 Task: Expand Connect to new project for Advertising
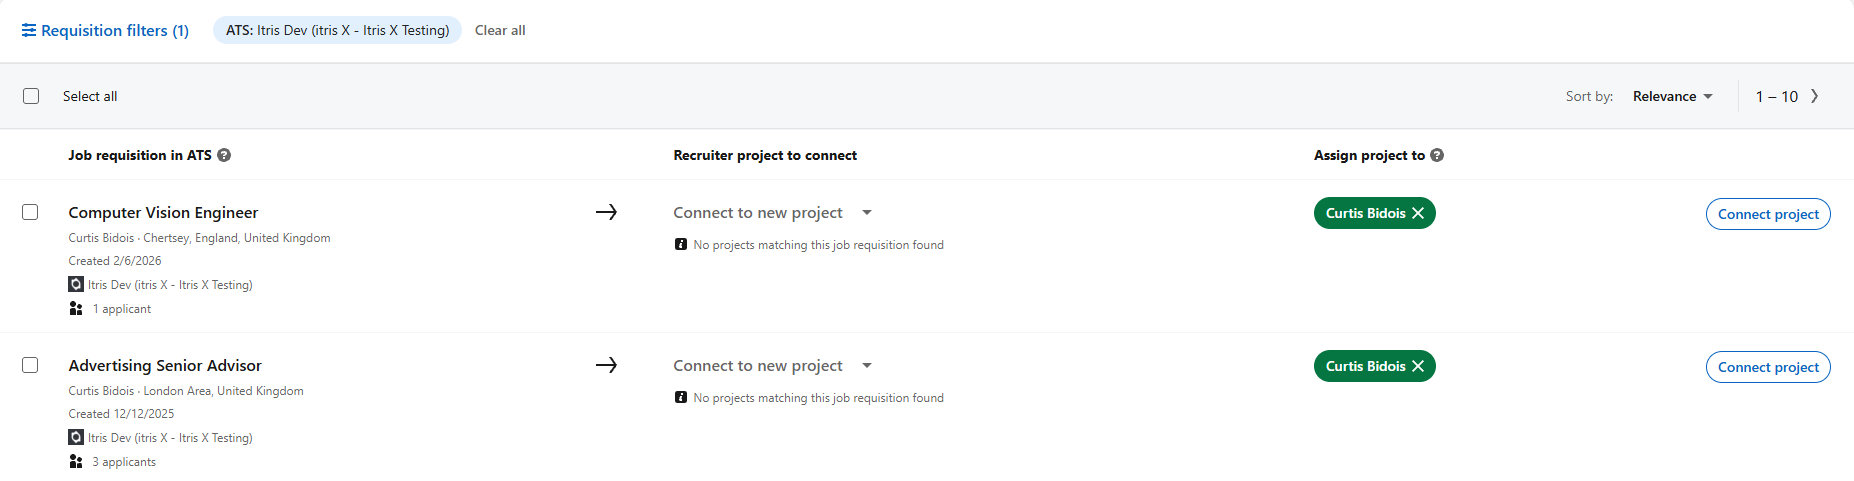pyautogui.click(x=773, y=365)
